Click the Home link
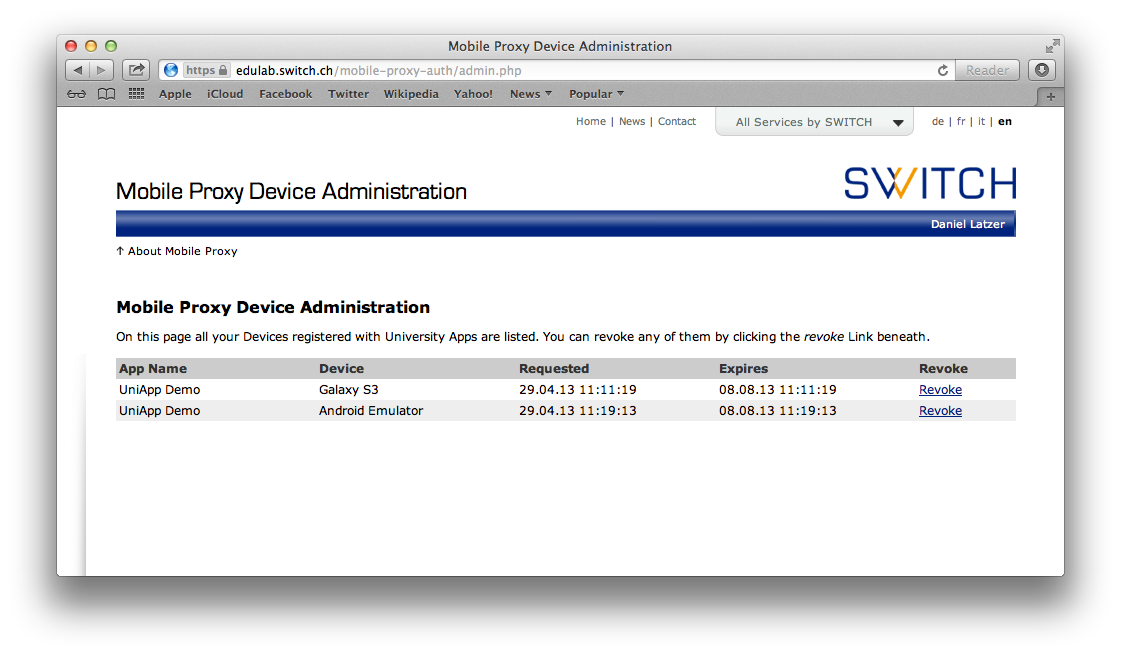Image resolution: width=1121 pixels, height=655 pixels. point(591,122)
